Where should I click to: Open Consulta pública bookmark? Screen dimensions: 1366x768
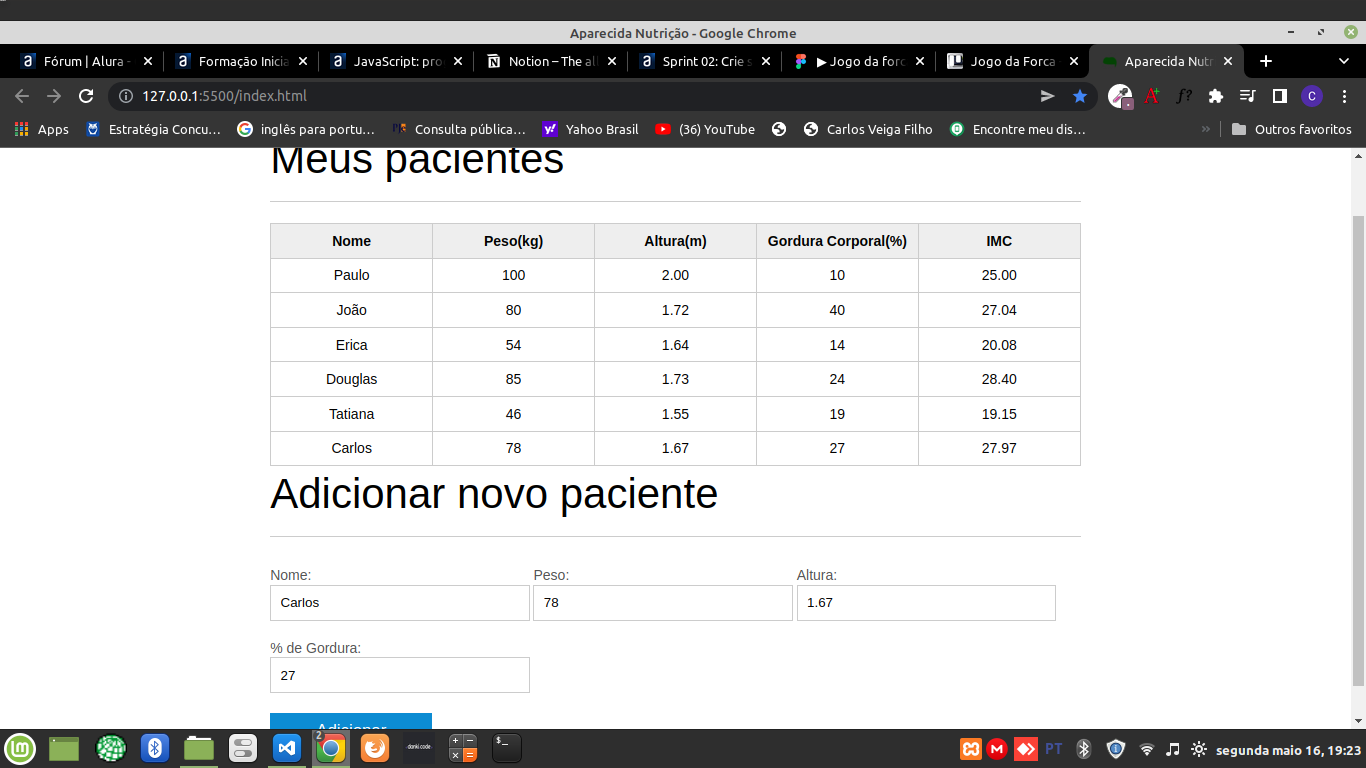coord(459,129)
